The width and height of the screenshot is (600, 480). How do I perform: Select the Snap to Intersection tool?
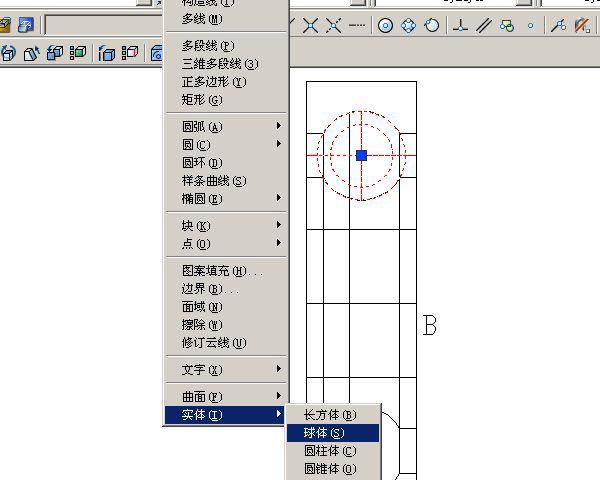pyautogui.click(x=310, y=26)
